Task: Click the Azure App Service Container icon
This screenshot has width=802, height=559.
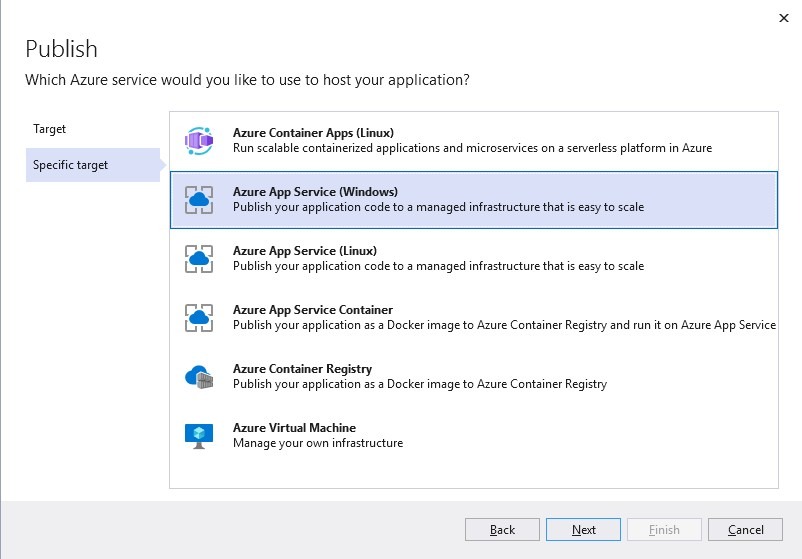Action: [199, 318]
